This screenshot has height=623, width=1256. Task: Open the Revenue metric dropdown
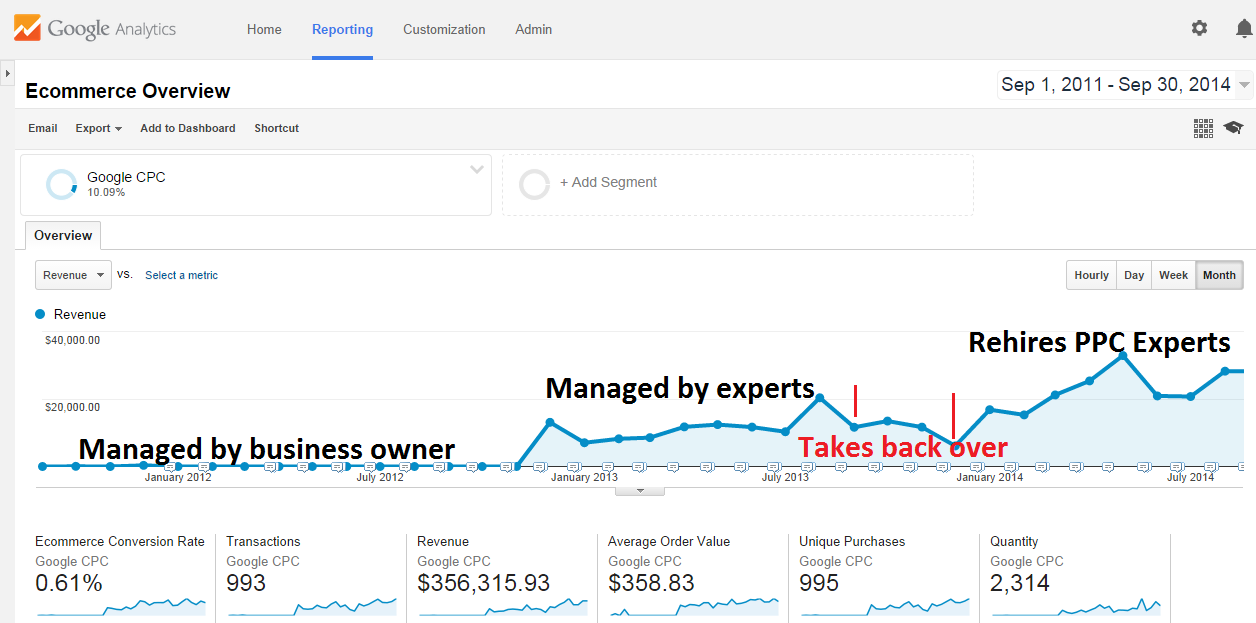click(x=73, y=275)
